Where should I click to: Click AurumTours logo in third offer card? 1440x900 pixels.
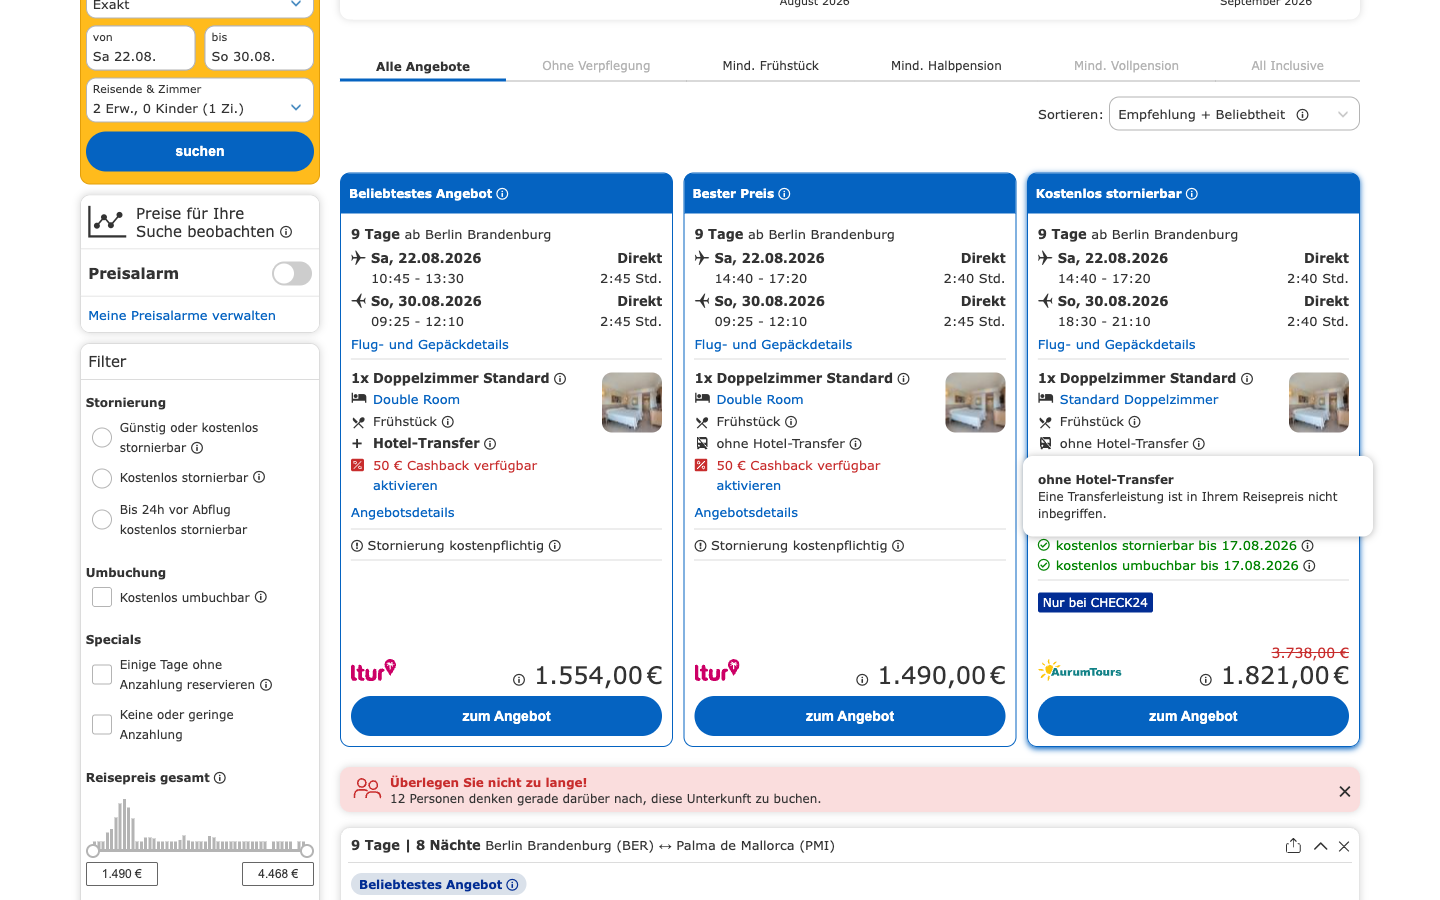1080,671
